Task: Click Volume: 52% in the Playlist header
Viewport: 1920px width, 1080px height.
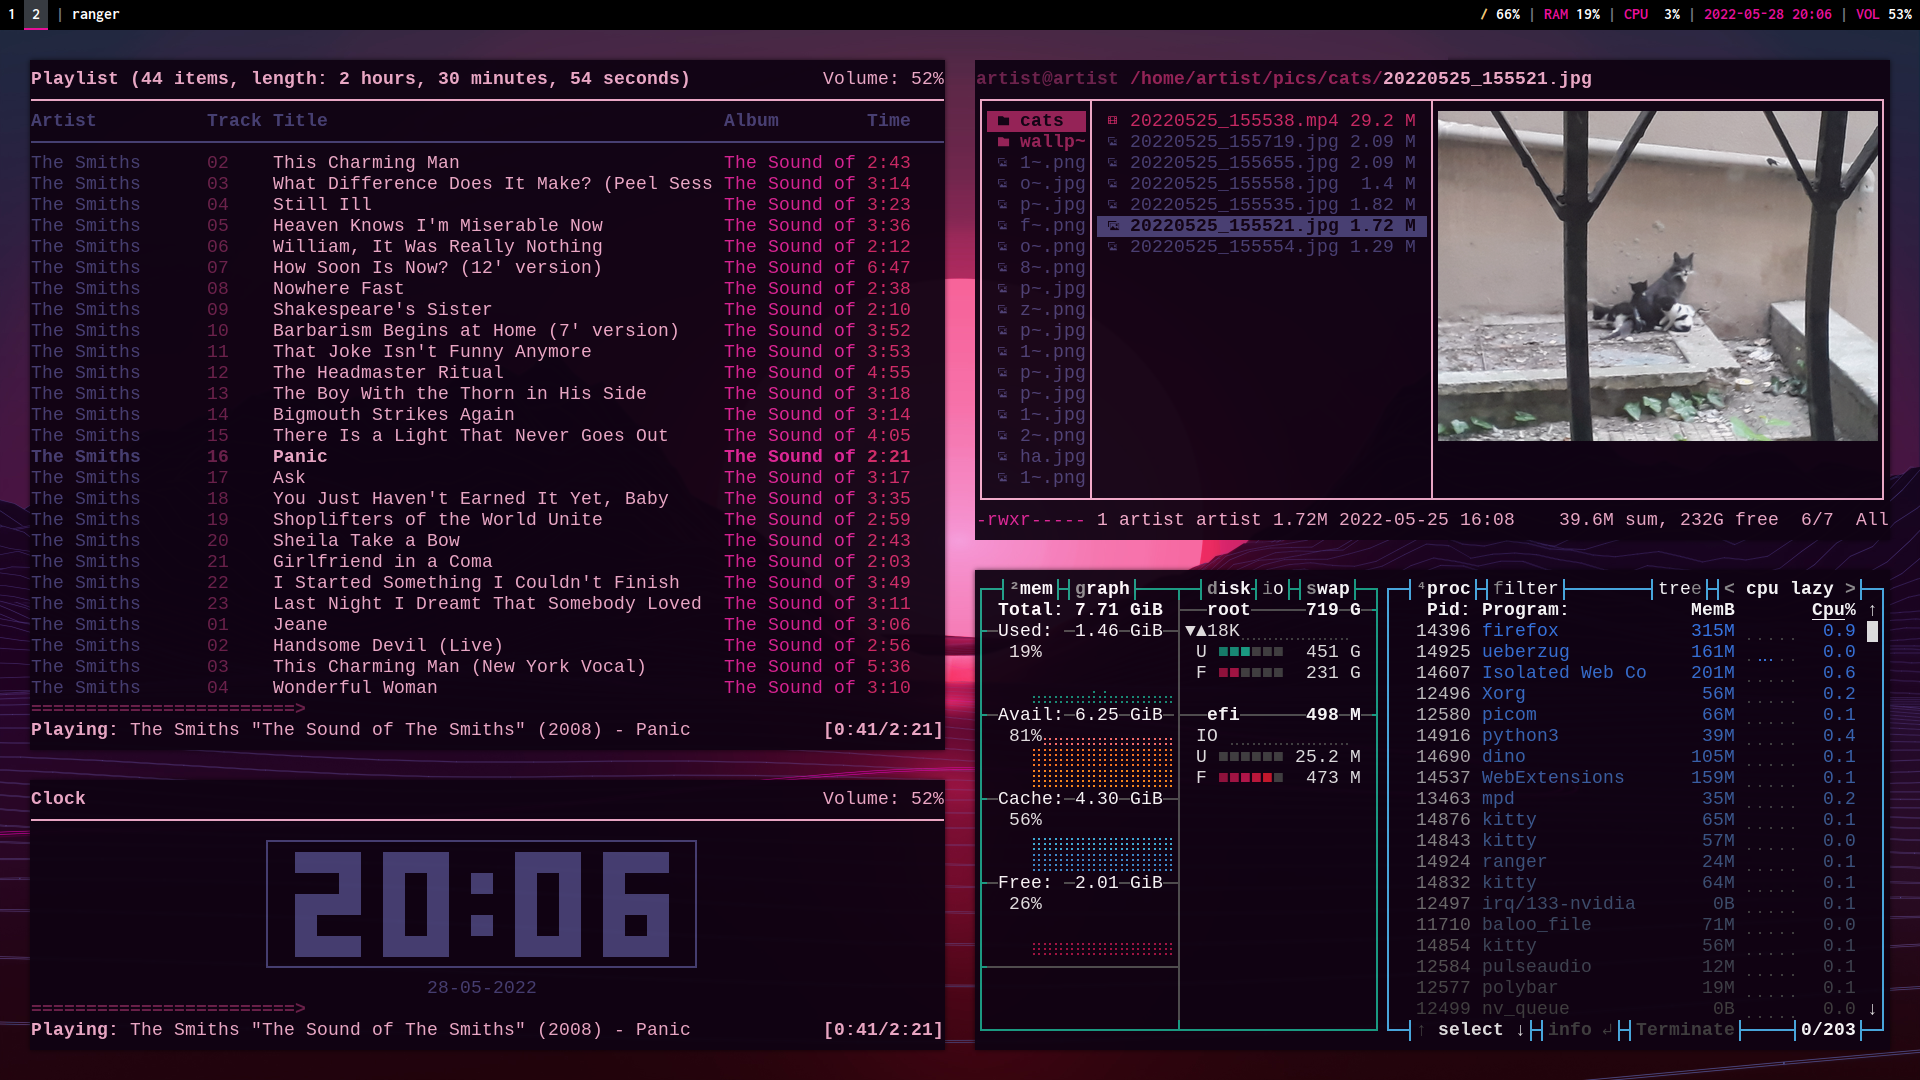Action: 883,79
